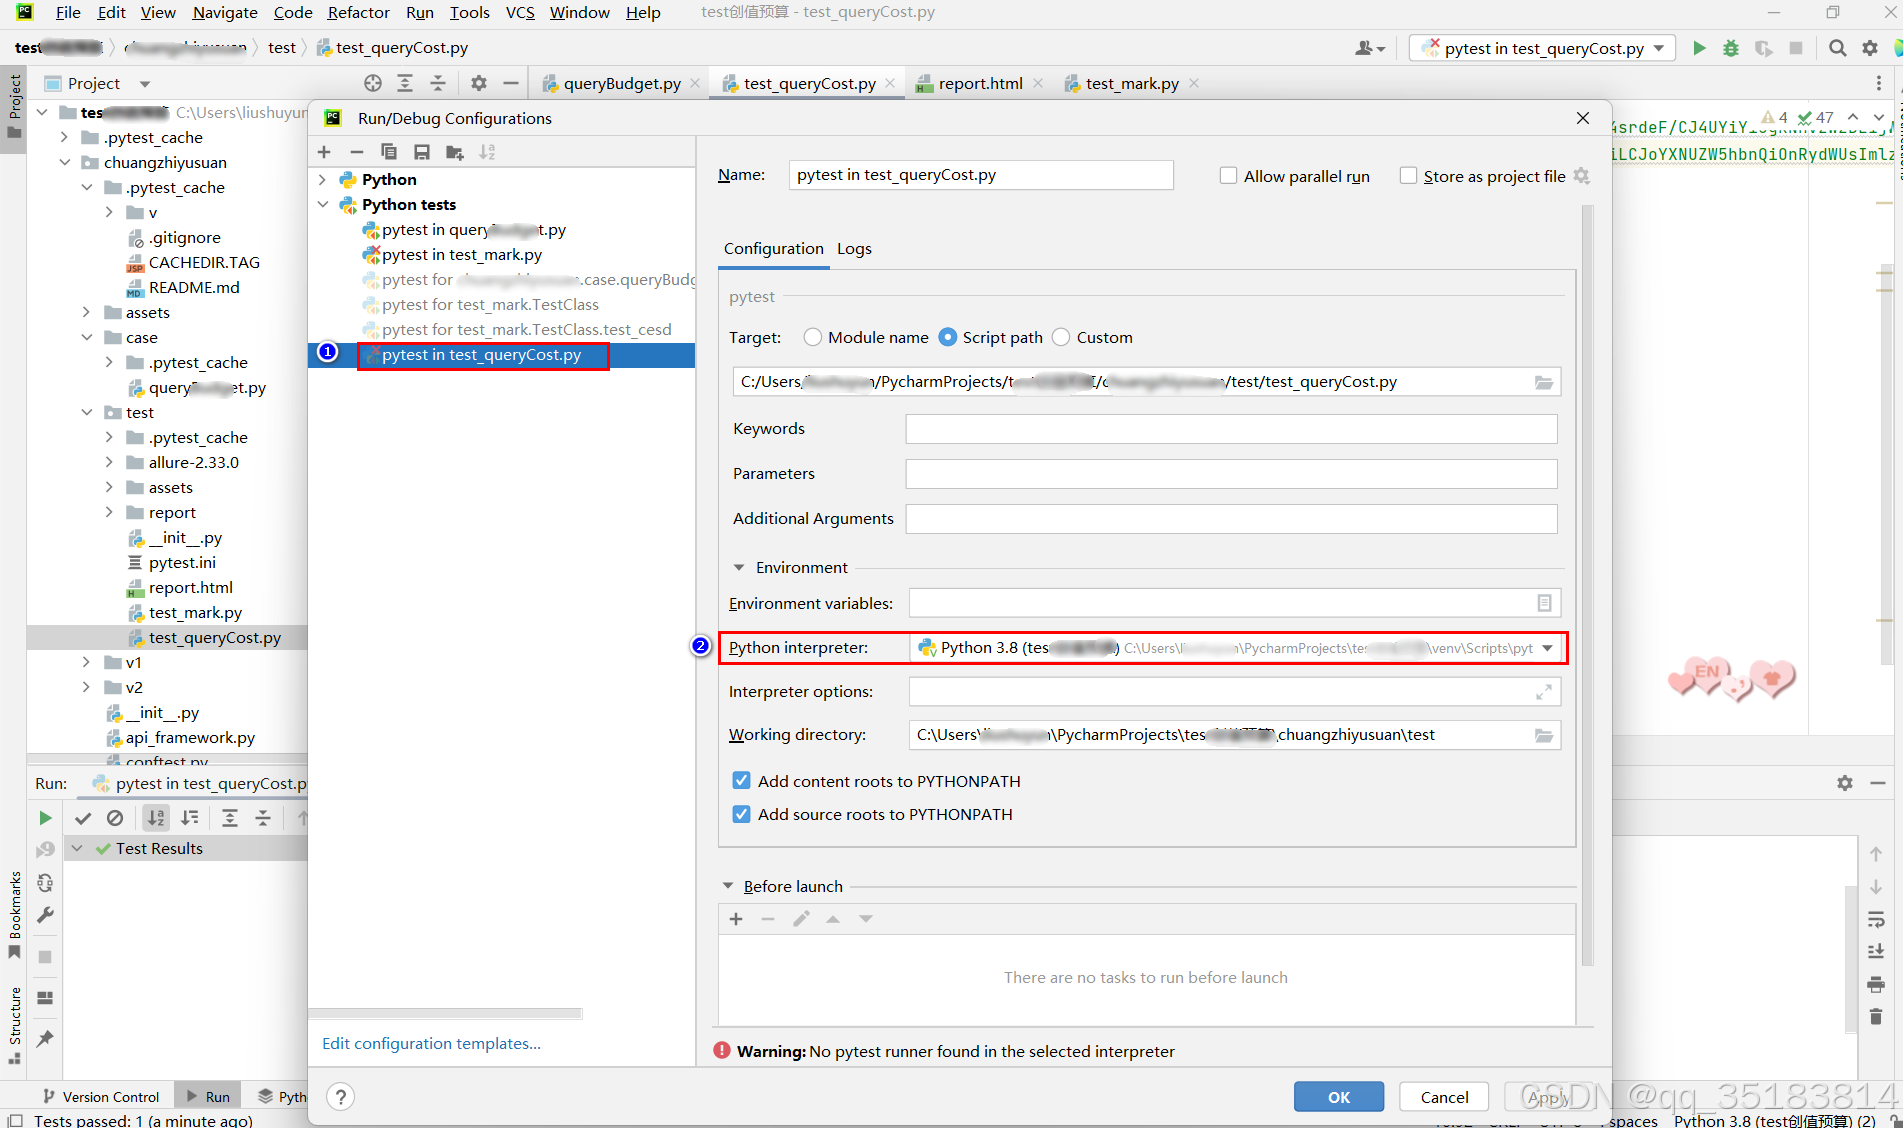Viewport: 1903px width, 1128px height.
Task: Add a new run configuration
Action: (x=323, y=151)
